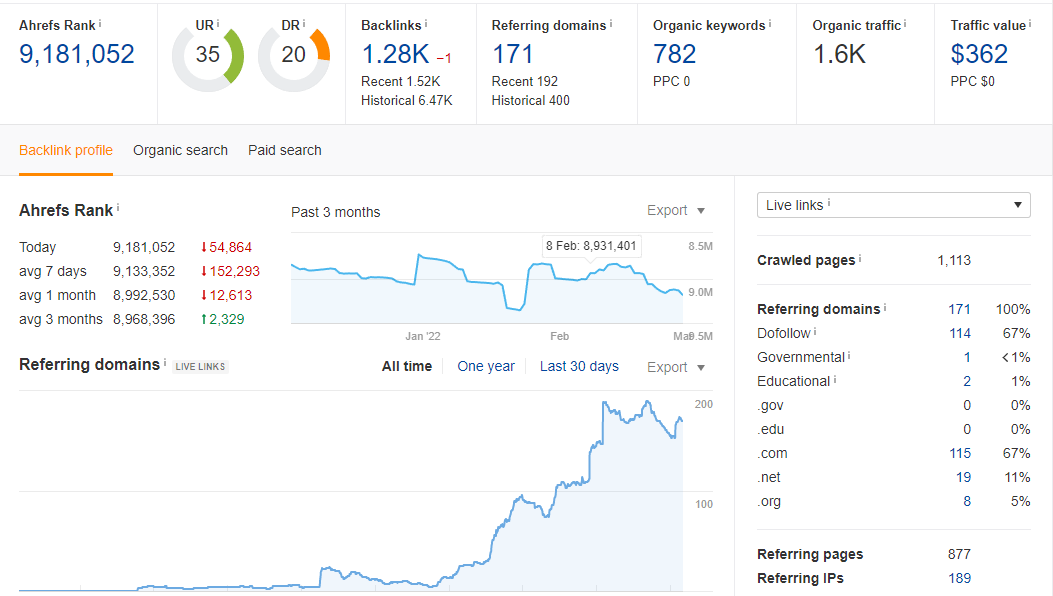Open Dofollow count 114
This screenshot has height=596, width=1053.
coord(960,333)
